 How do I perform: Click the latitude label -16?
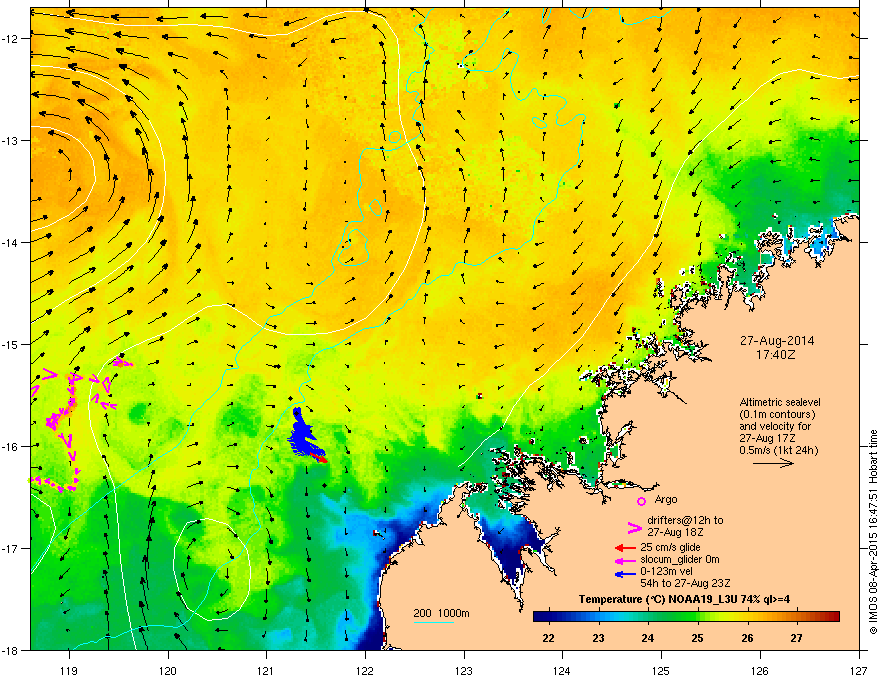pos(11,447)
